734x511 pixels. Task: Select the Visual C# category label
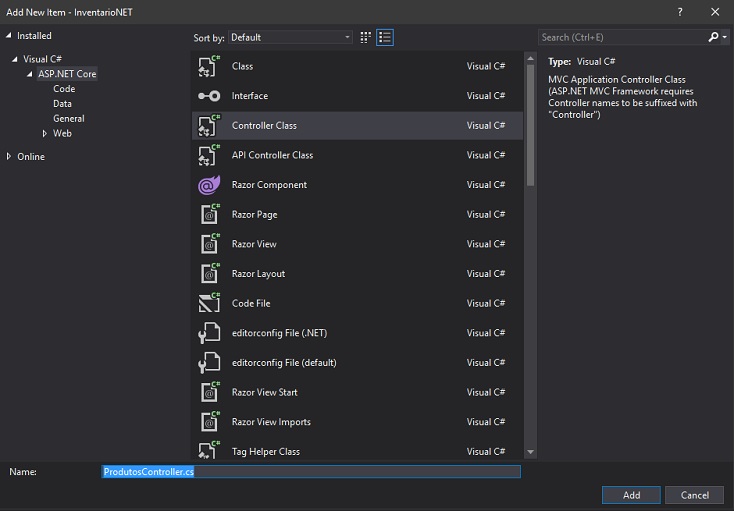point(43,59)
